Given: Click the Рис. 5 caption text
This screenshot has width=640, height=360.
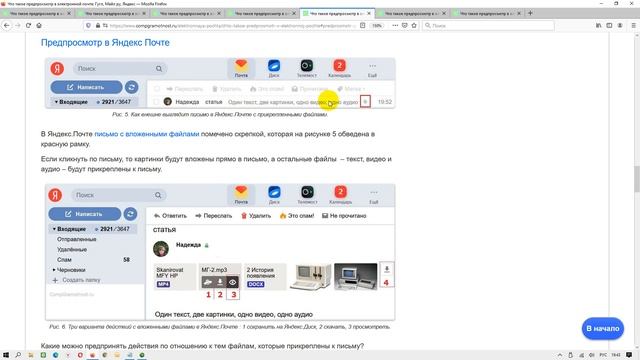Looking at the screenshot, I should pyautogui.click(x=220, y=114).
